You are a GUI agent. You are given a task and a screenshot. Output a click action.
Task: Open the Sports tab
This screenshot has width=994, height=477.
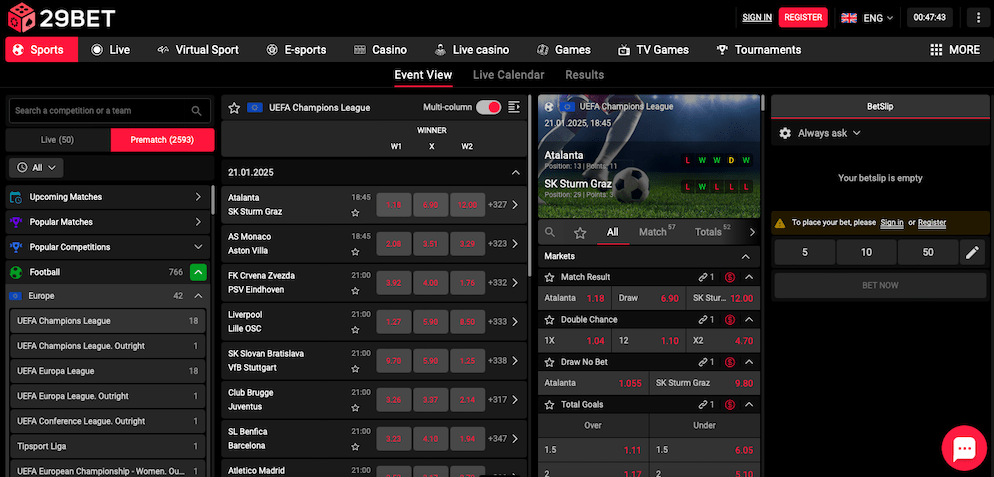coord(42,49)
